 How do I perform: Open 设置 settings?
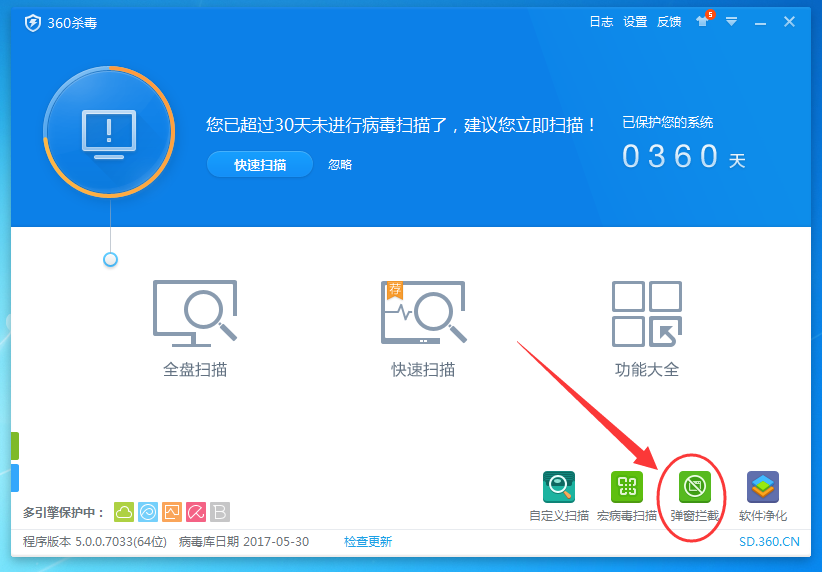(635, 21)
